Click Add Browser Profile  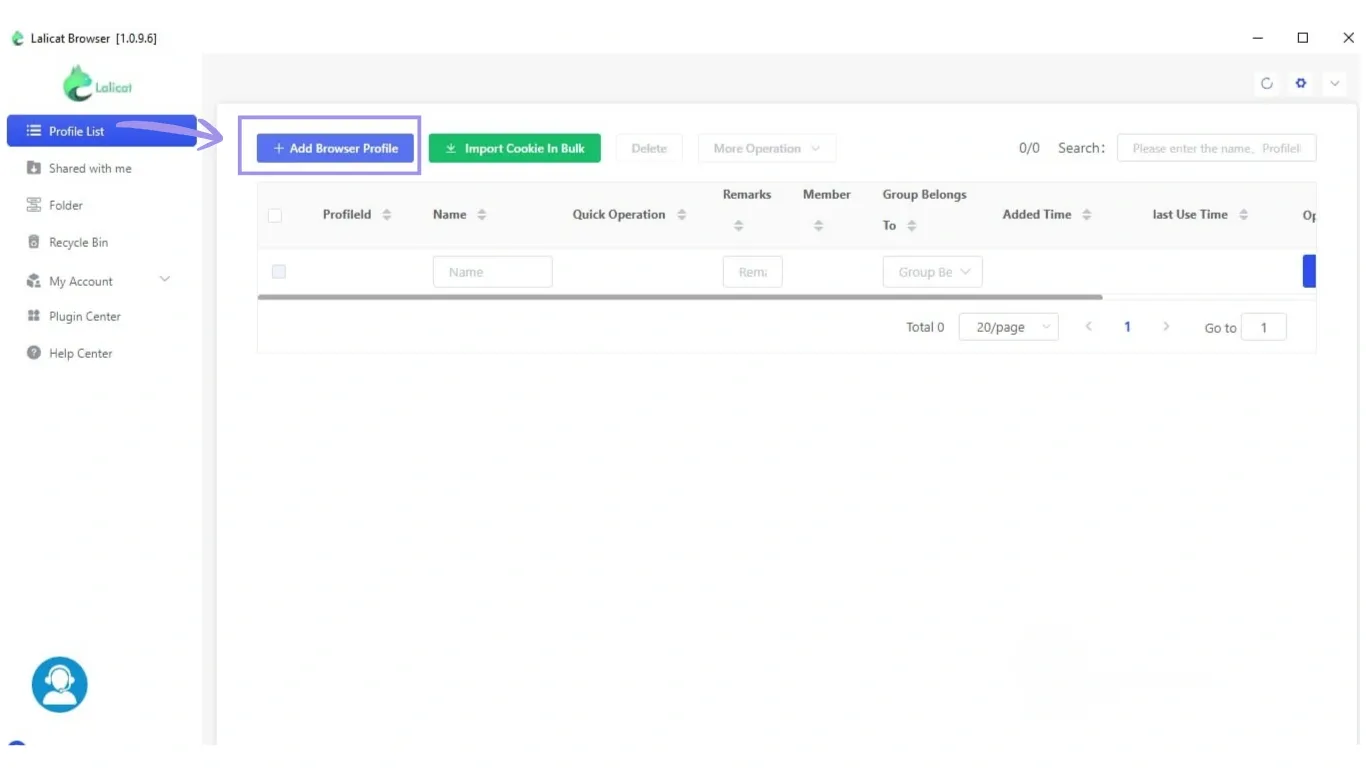tap(334, 147)
